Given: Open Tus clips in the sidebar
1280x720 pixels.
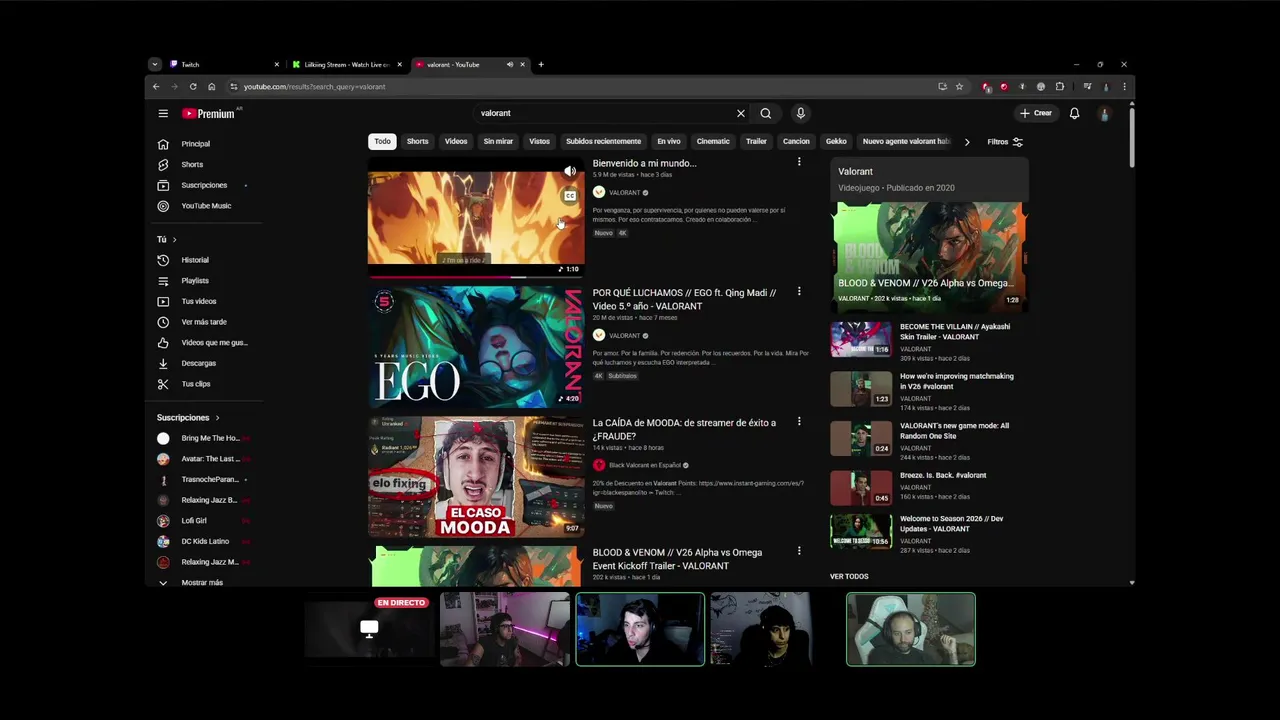Looking at the screenshot, I should click(196, 384).
